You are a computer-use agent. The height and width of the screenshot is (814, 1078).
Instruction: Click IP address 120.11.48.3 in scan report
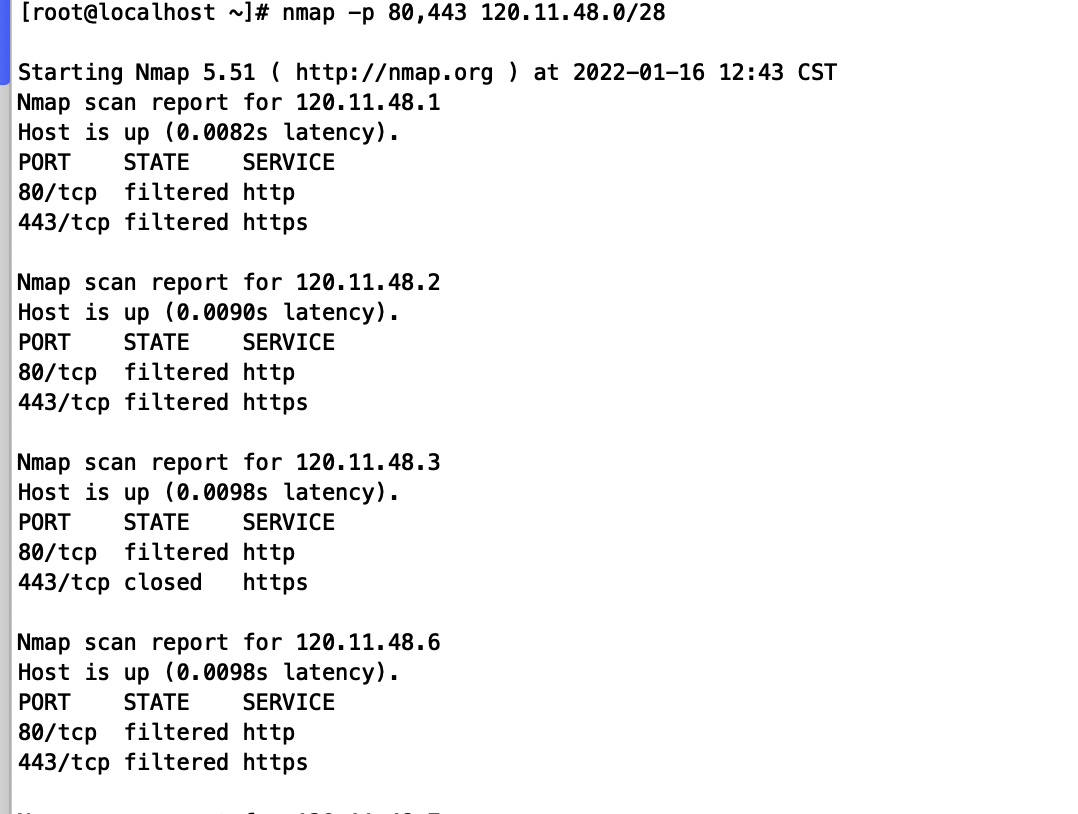coord(368,462)
